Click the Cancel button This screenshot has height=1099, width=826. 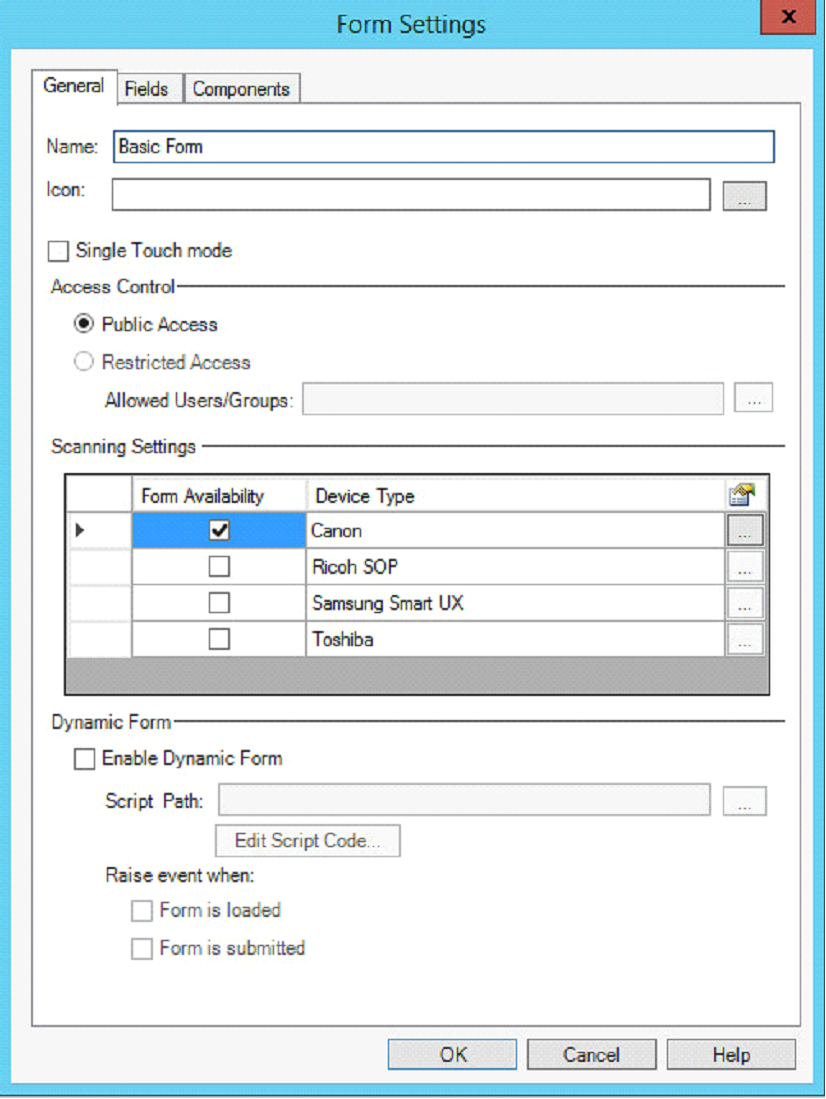pos(591,1055)
